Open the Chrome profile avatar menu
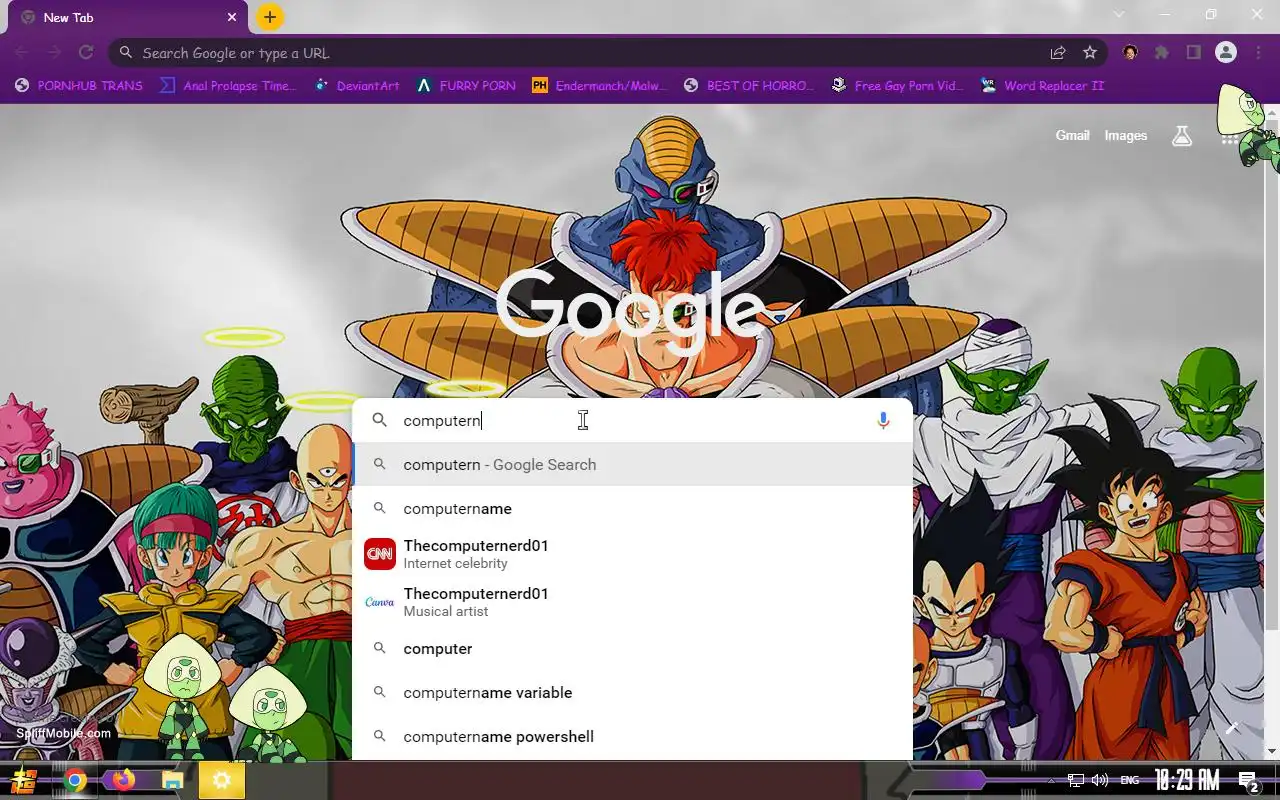The height and width of the screenshot is (800, 1280). point(1226,53)
